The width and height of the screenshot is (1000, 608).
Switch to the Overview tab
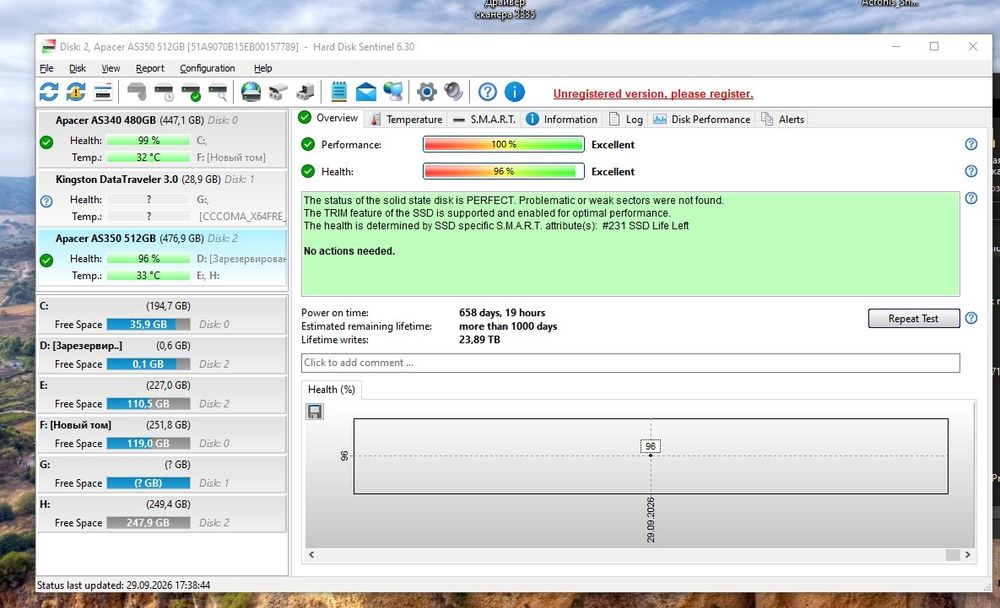pyautogui.click(x=329, y=118)
